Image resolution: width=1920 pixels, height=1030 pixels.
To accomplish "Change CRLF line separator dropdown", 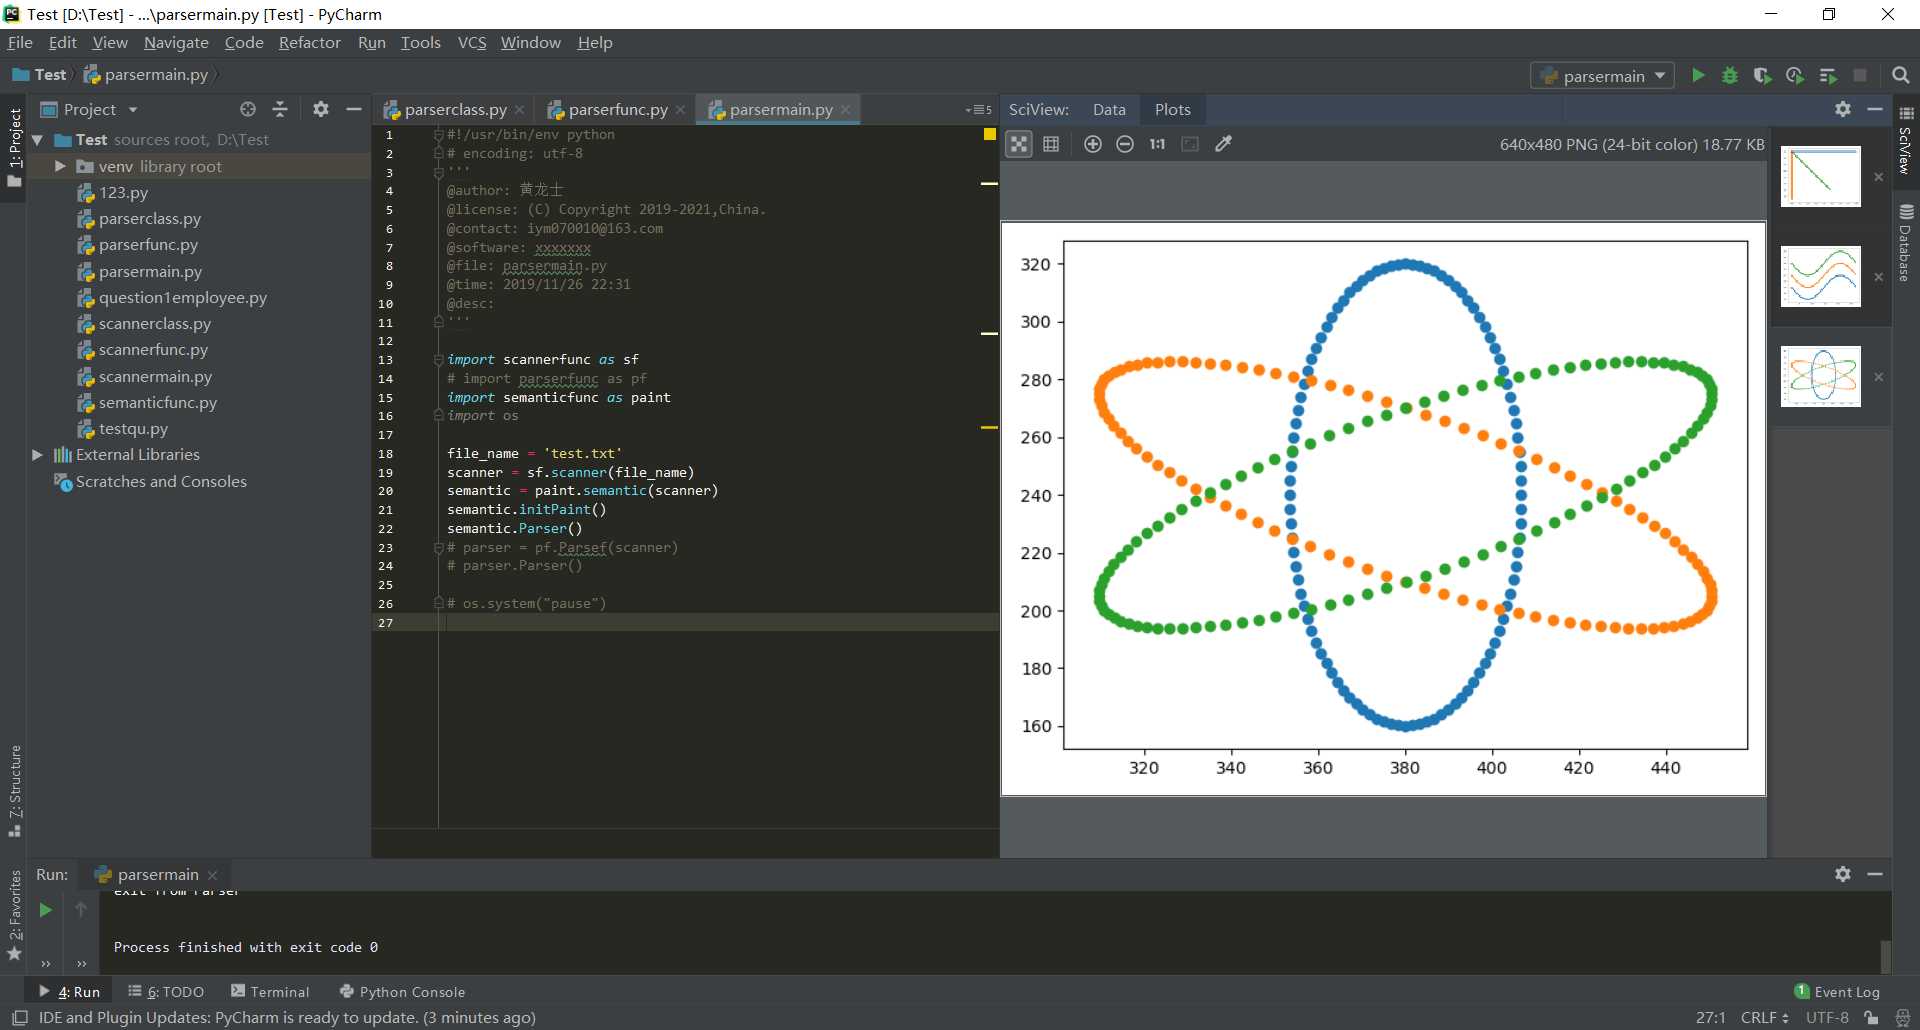I will (1764, 1018).
